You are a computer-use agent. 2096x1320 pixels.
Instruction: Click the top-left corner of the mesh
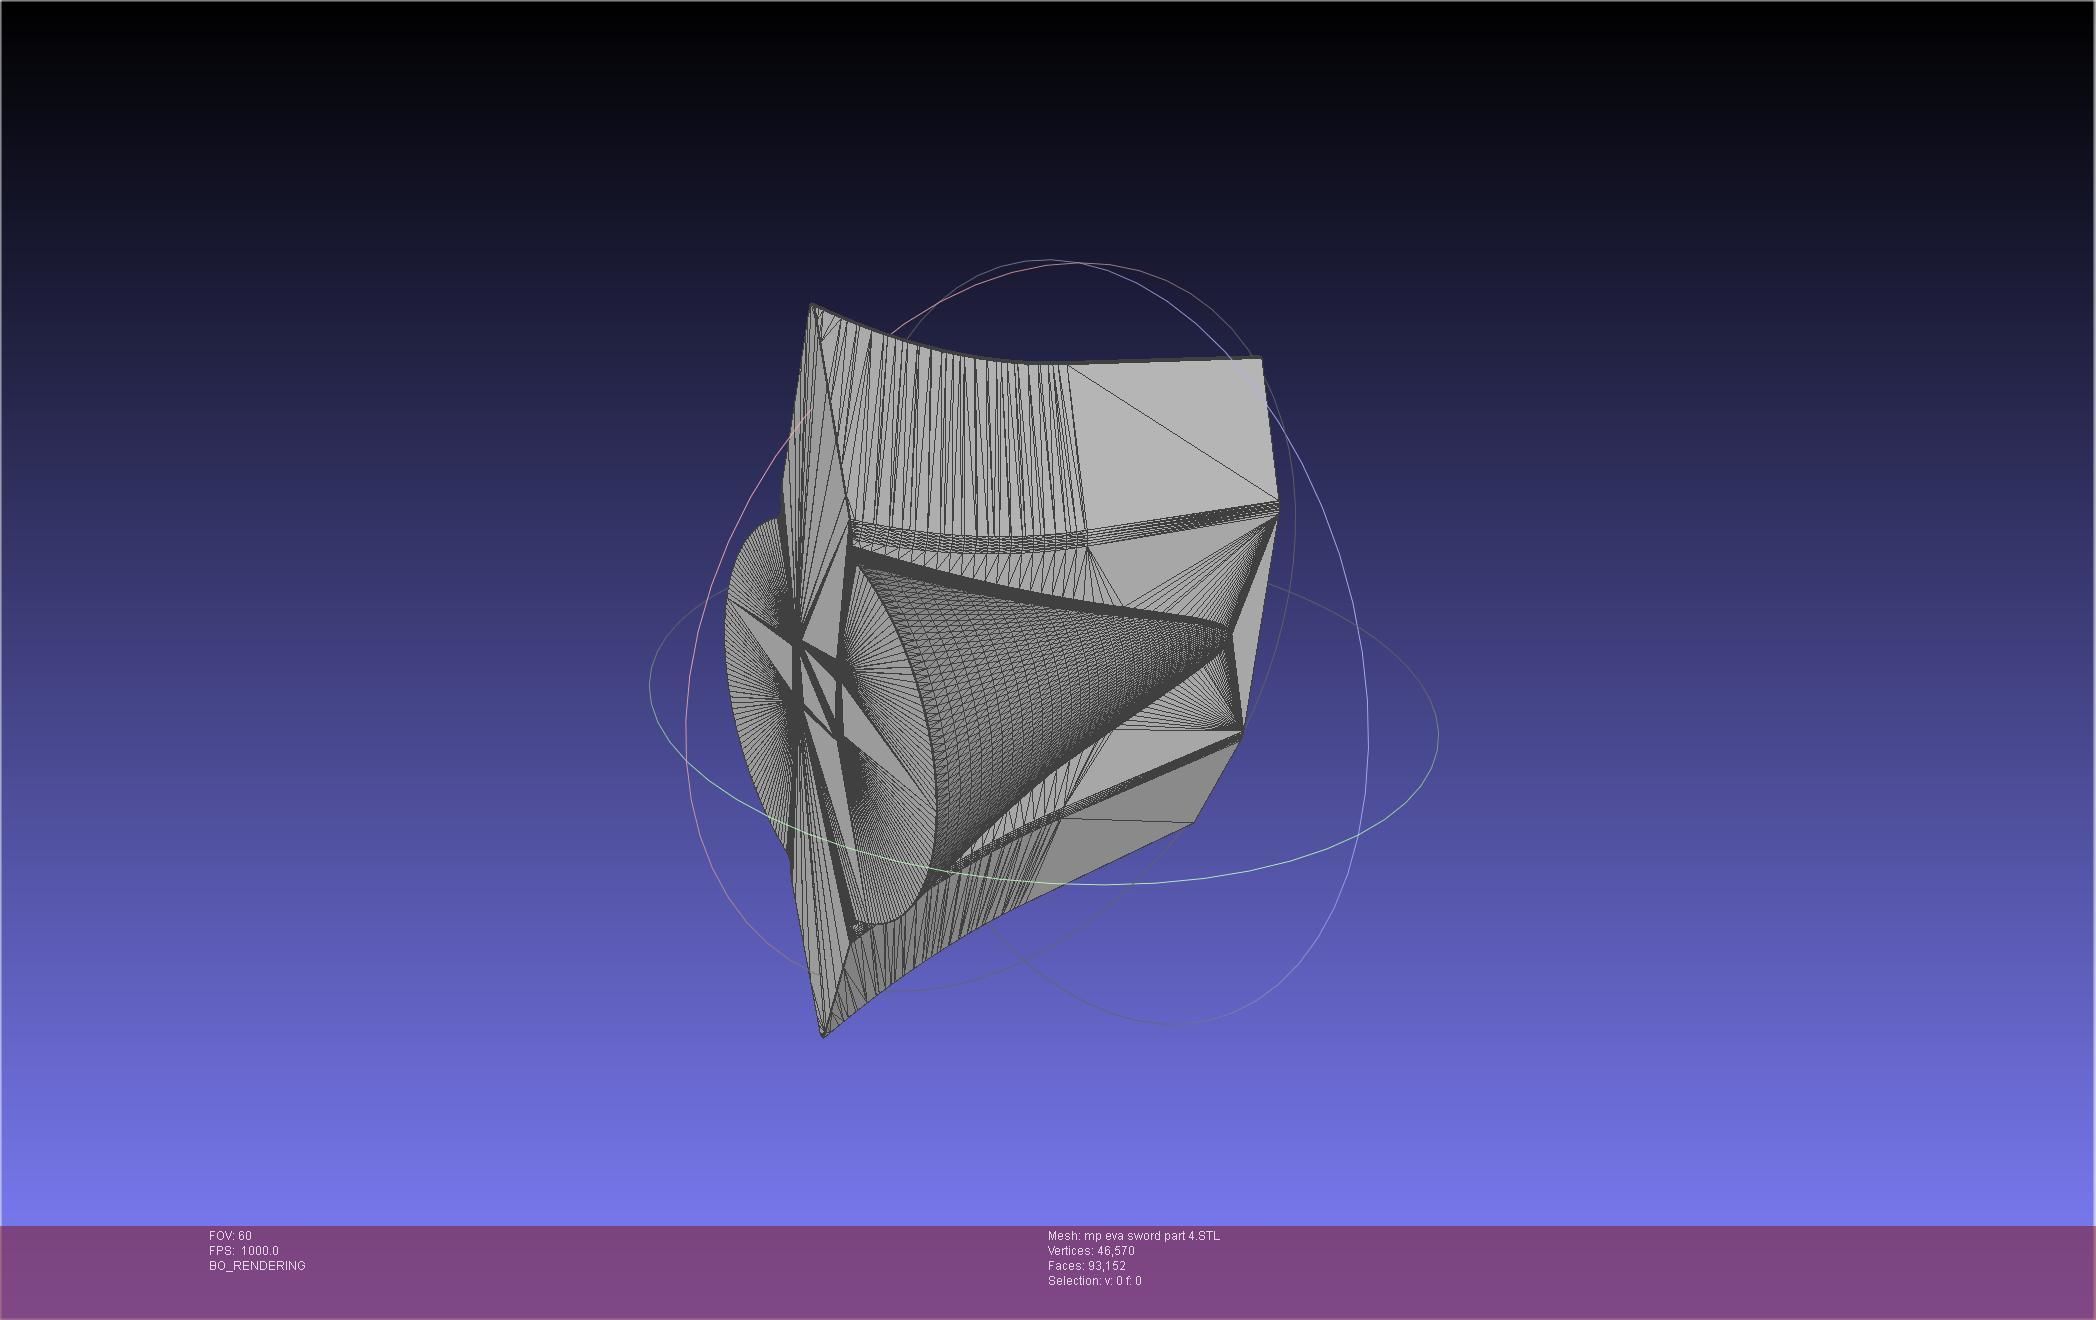[813, 307]
